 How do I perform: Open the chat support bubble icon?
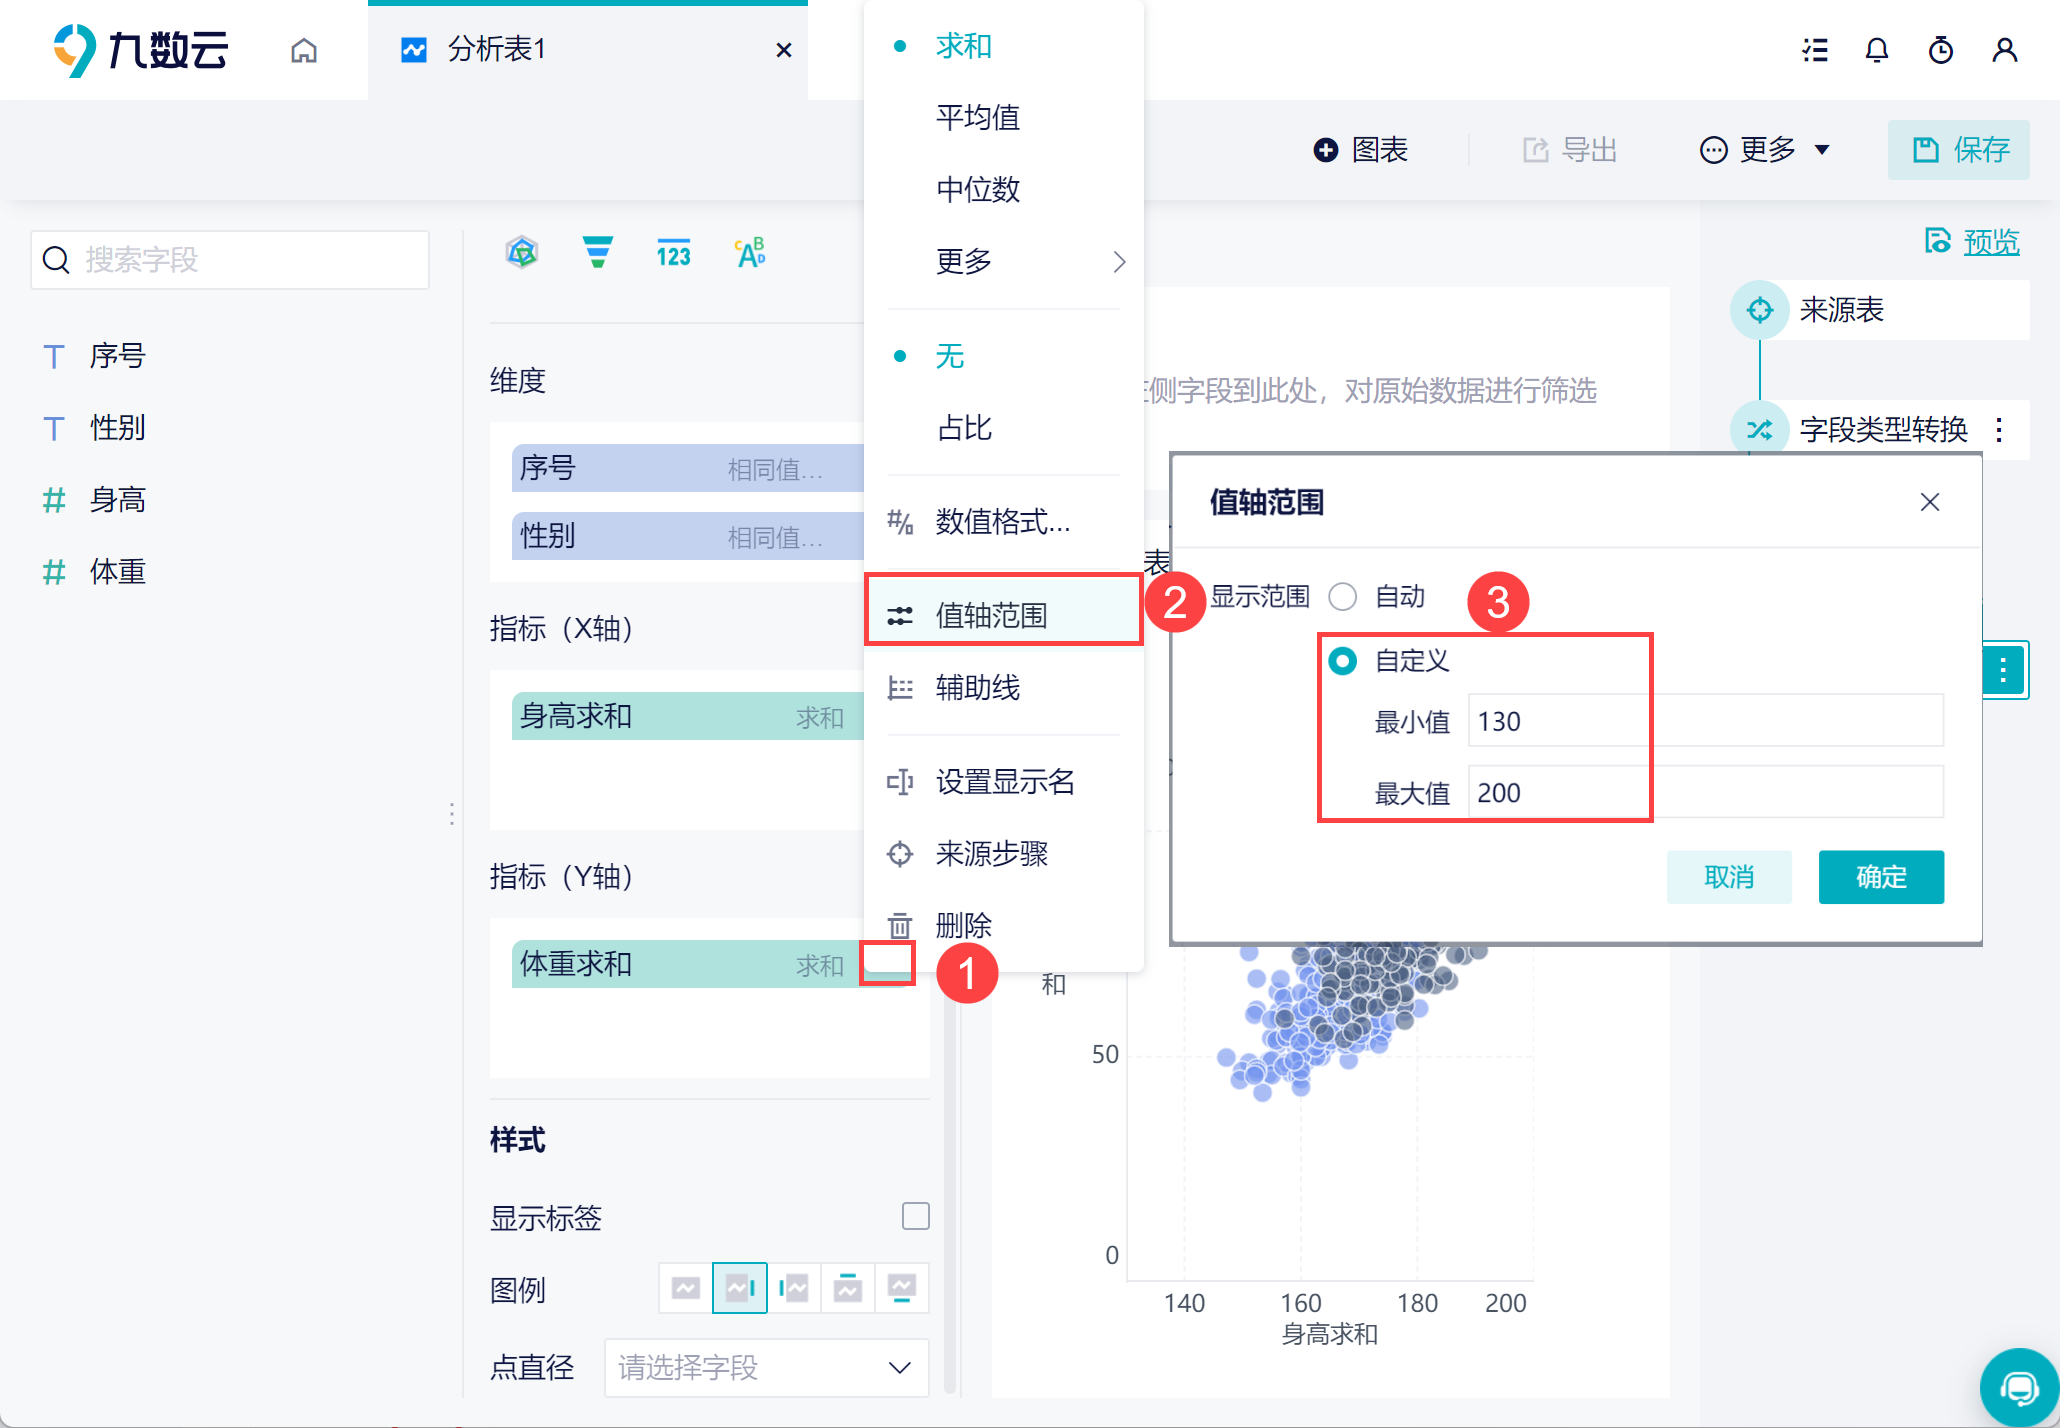click(2019, 1387)
